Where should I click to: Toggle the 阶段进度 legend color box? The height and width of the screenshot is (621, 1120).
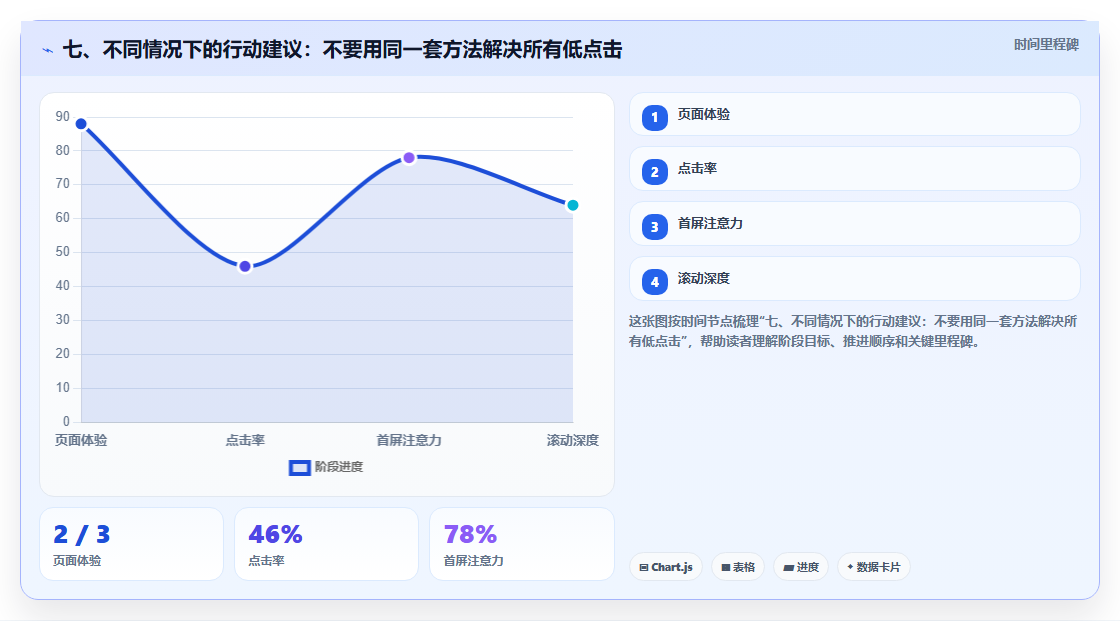pyautogui.click(x=299, y=468)
